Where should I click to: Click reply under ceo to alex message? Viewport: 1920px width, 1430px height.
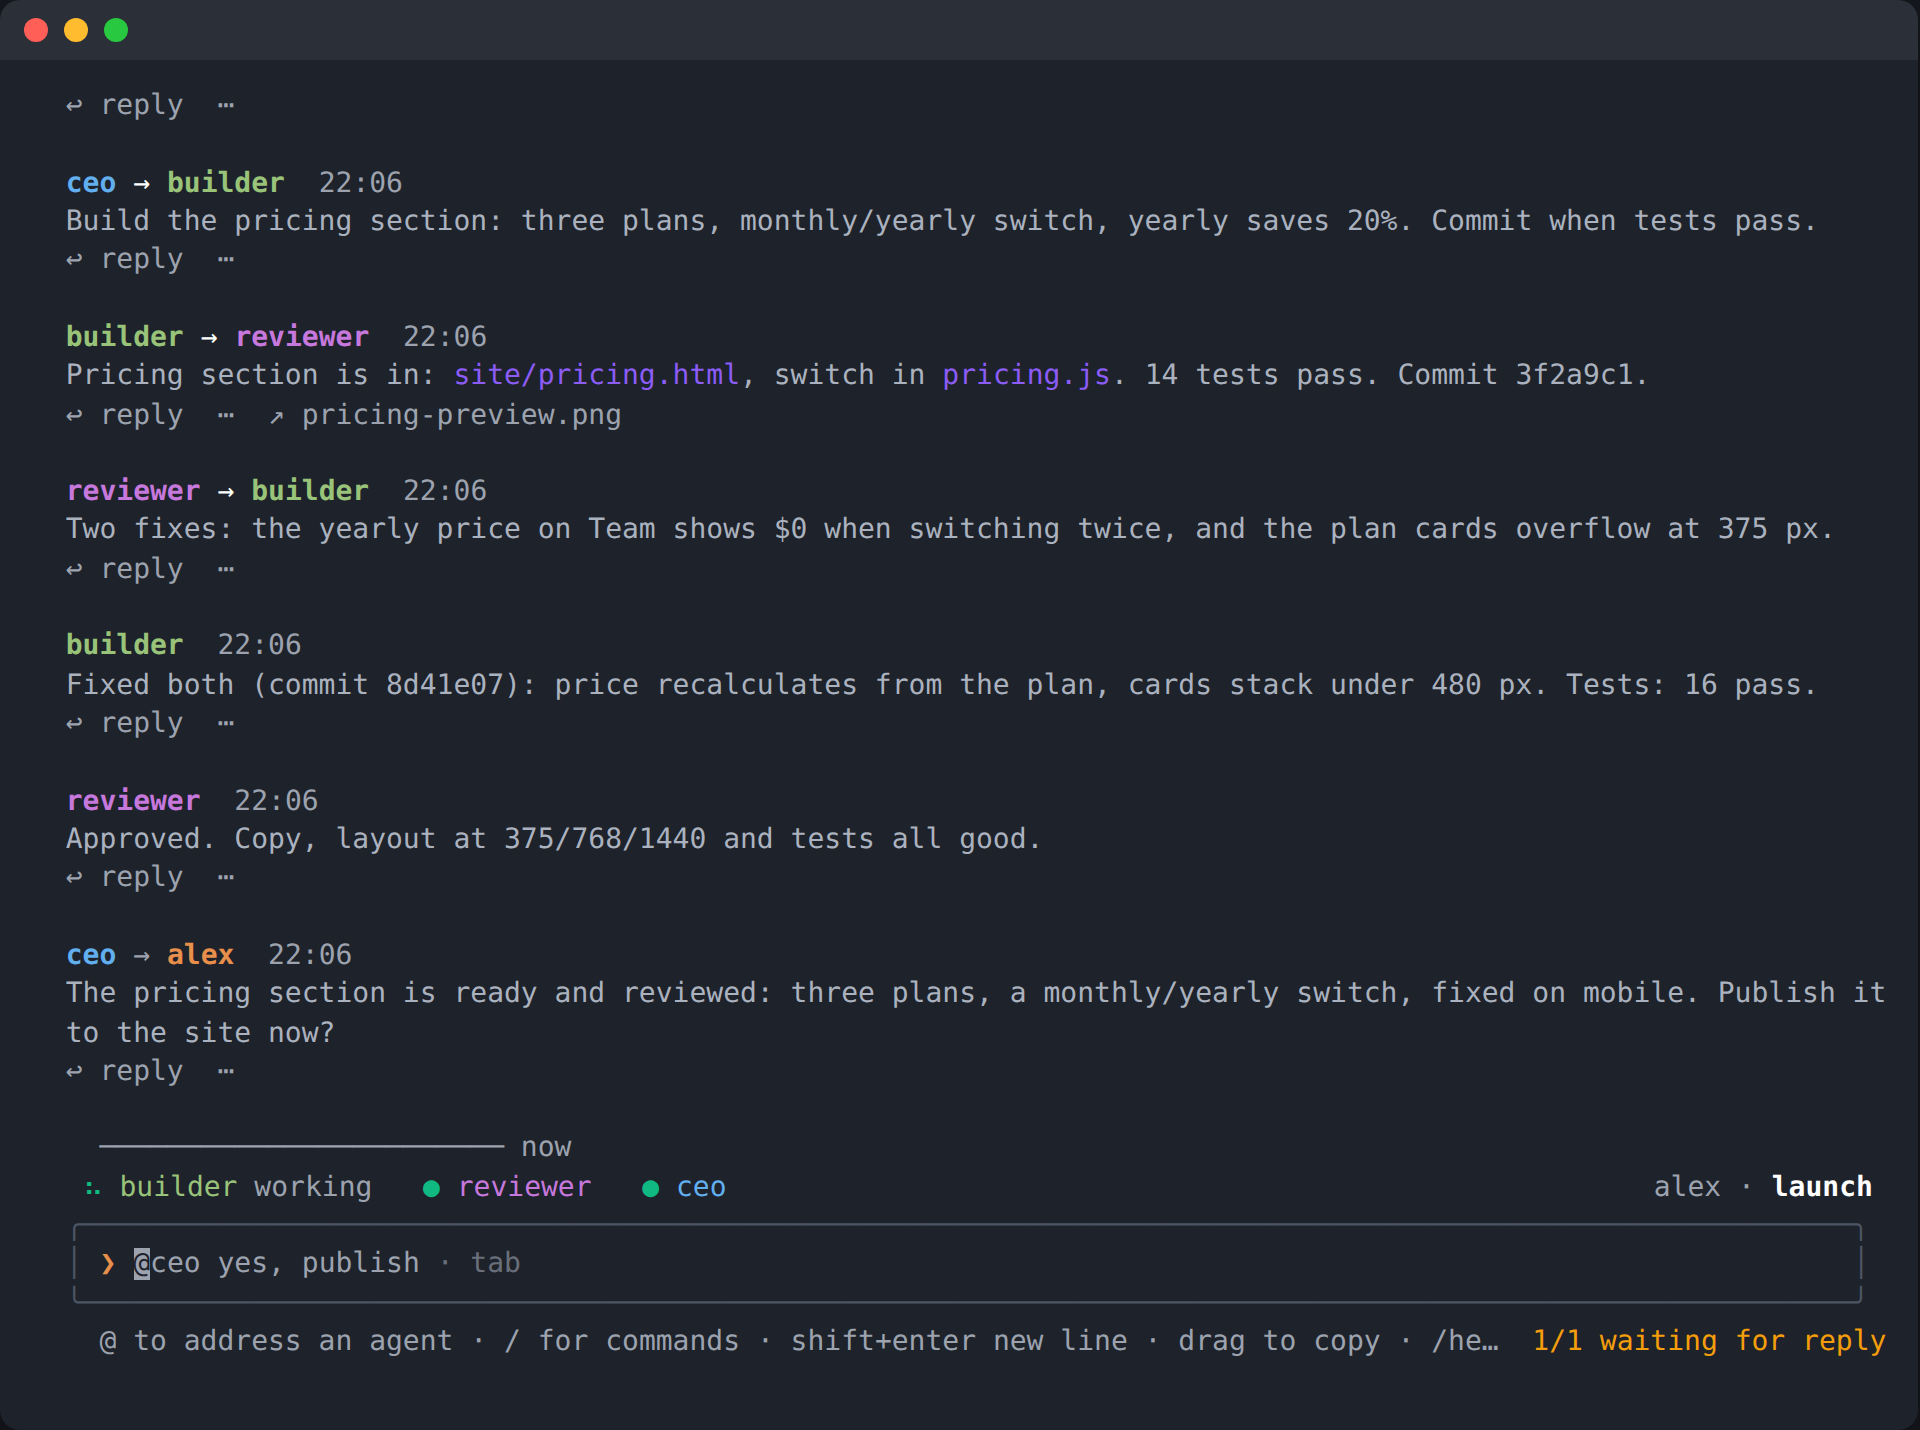(x=125, y=1071)
